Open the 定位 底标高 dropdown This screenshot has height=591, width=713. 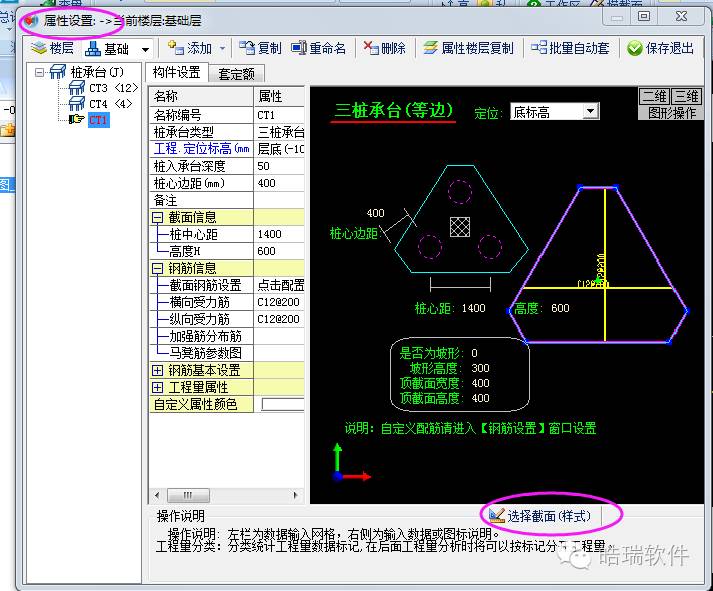[x=590, y=111]
